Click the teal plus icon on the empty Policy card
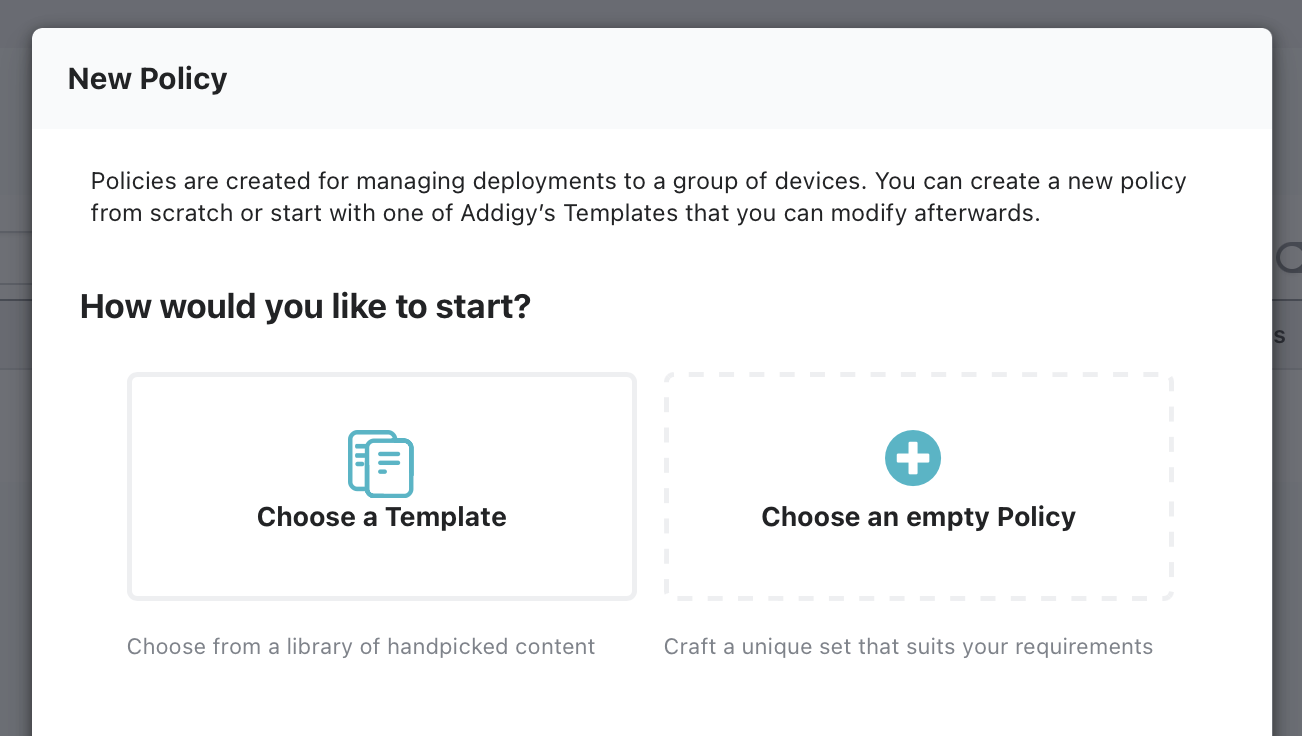Viewport: 1302px width, 736px height. click(913, 457)
